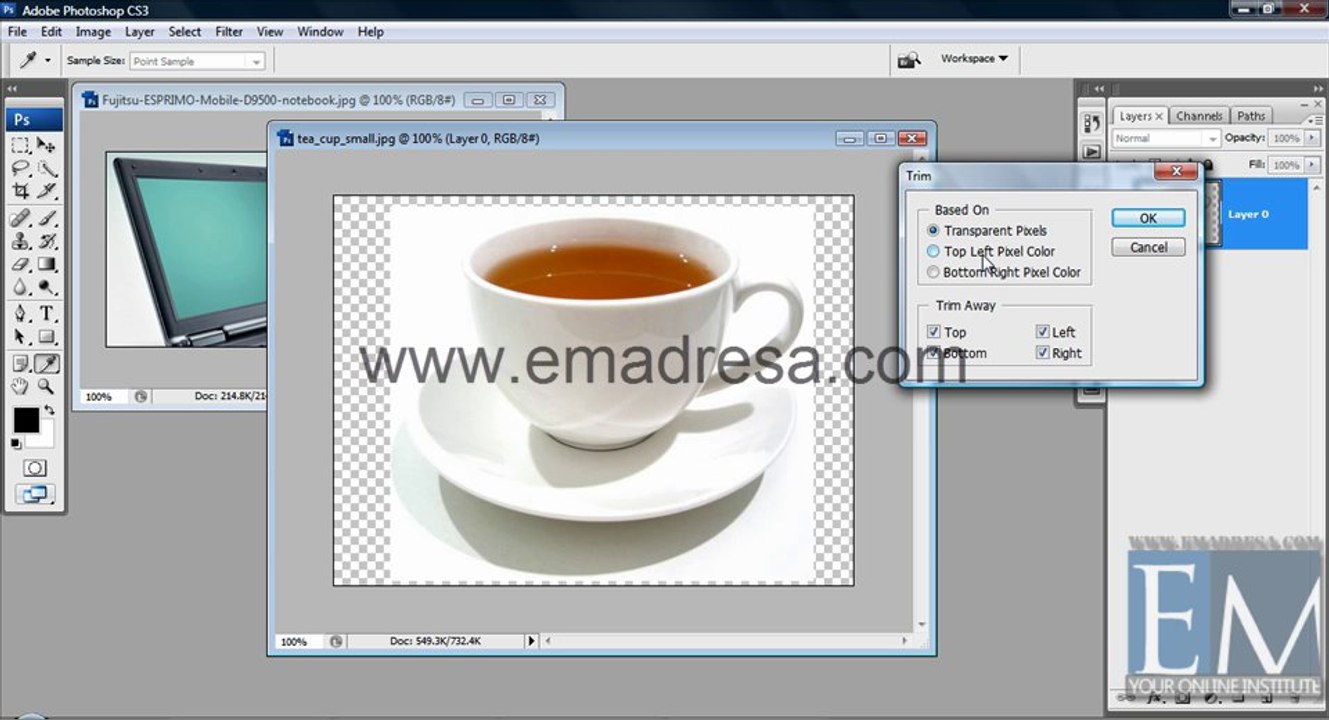The image size is (1329, 720).
Task: Select the Healing Brush tool
Action: 20,218
